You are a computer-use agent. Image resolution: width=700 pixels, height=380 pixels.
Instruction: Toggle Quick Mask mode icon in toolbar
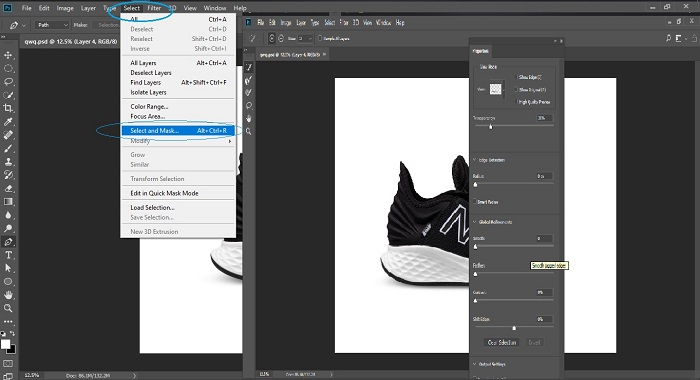(x=8, y=363)
